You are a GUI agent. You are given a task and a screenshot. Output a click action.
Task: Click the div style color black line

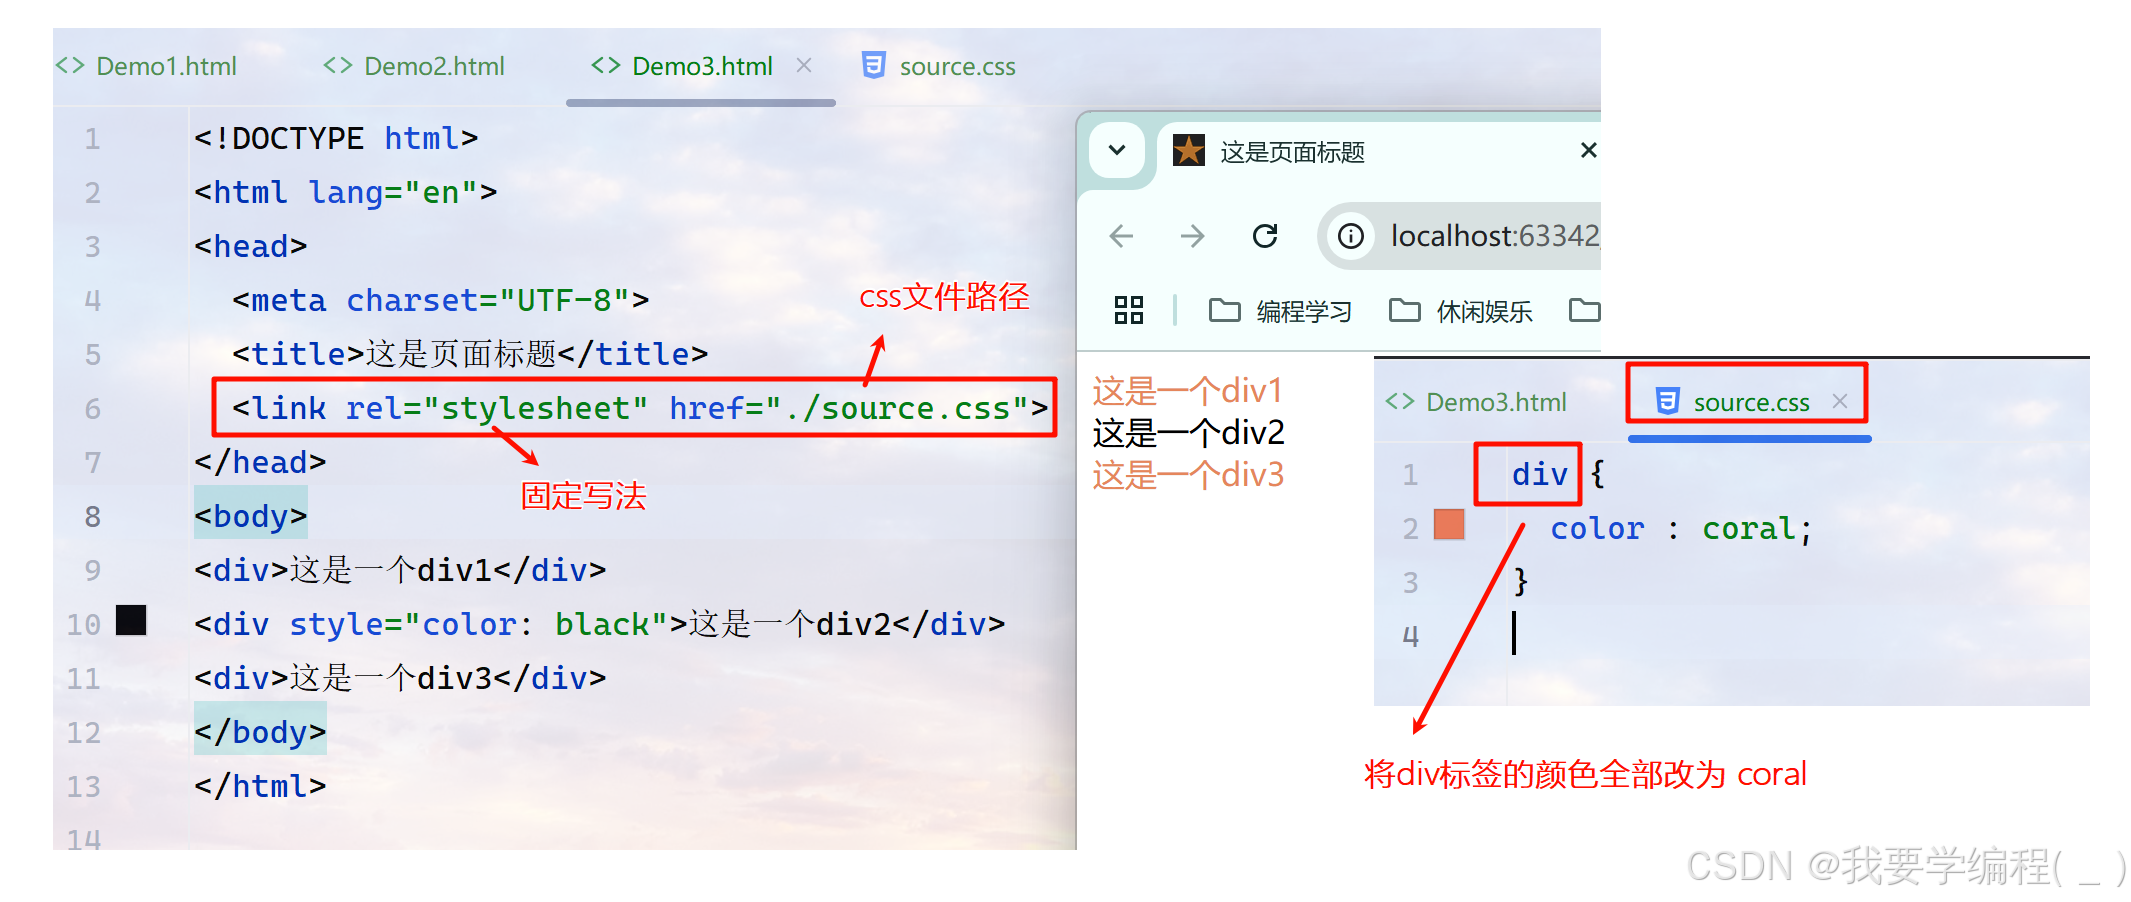600,624
